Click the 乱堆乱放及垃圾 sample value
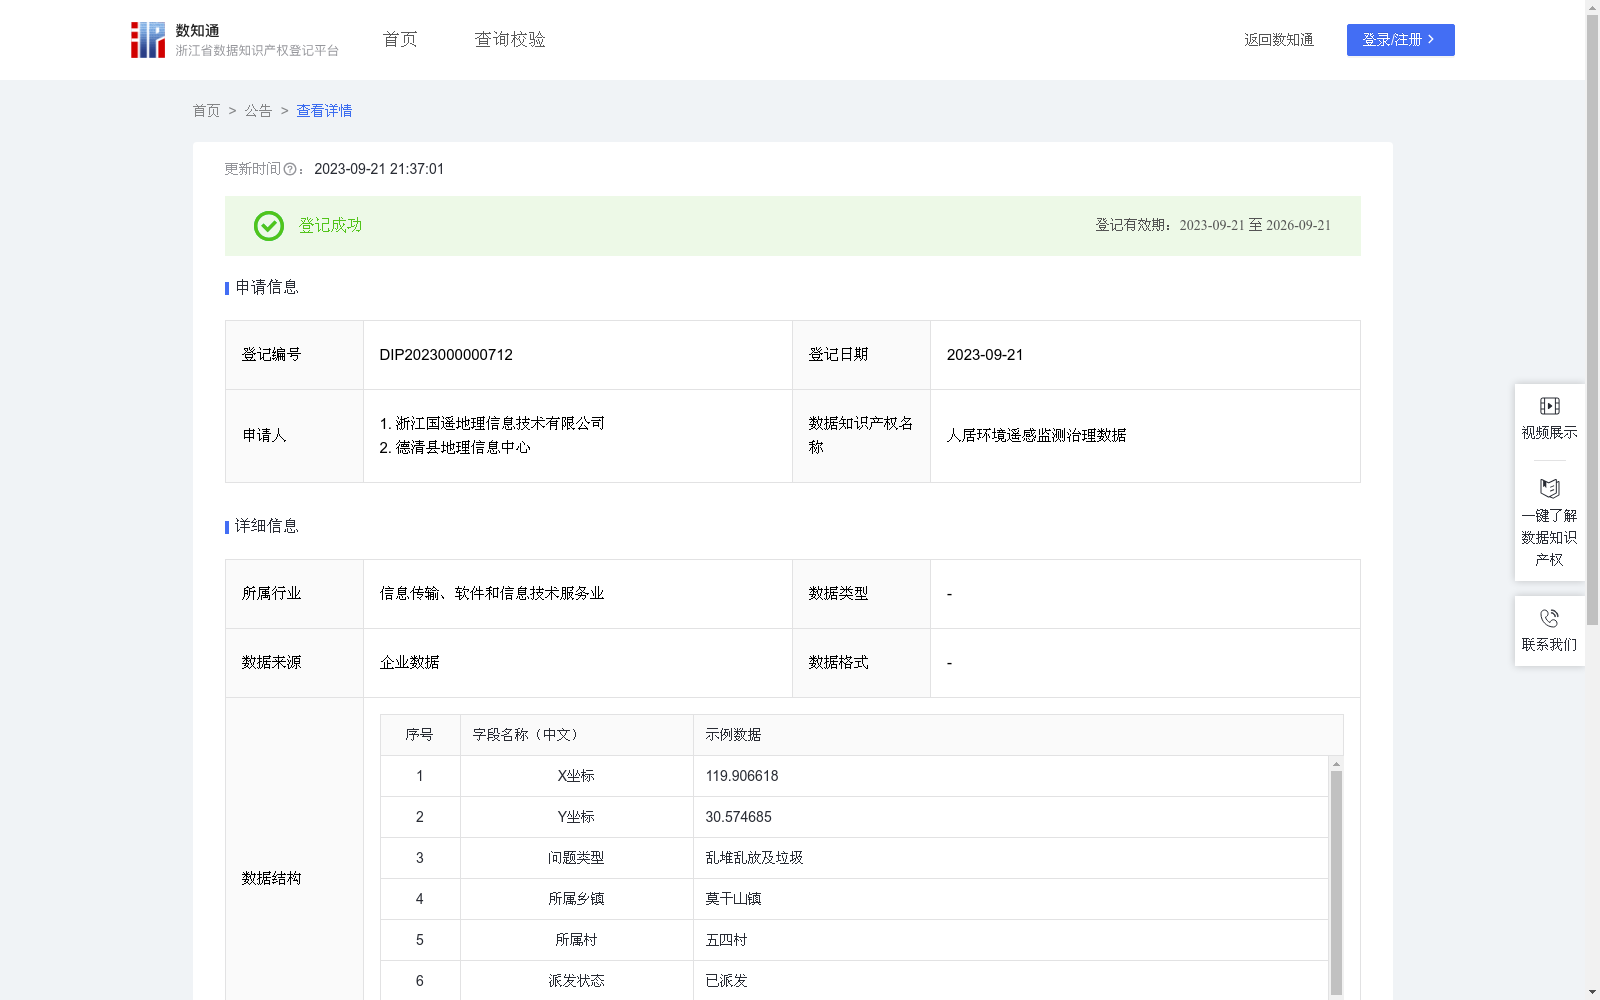The height and width of the screenshot is (1000, 1600). tap(754, 858)
